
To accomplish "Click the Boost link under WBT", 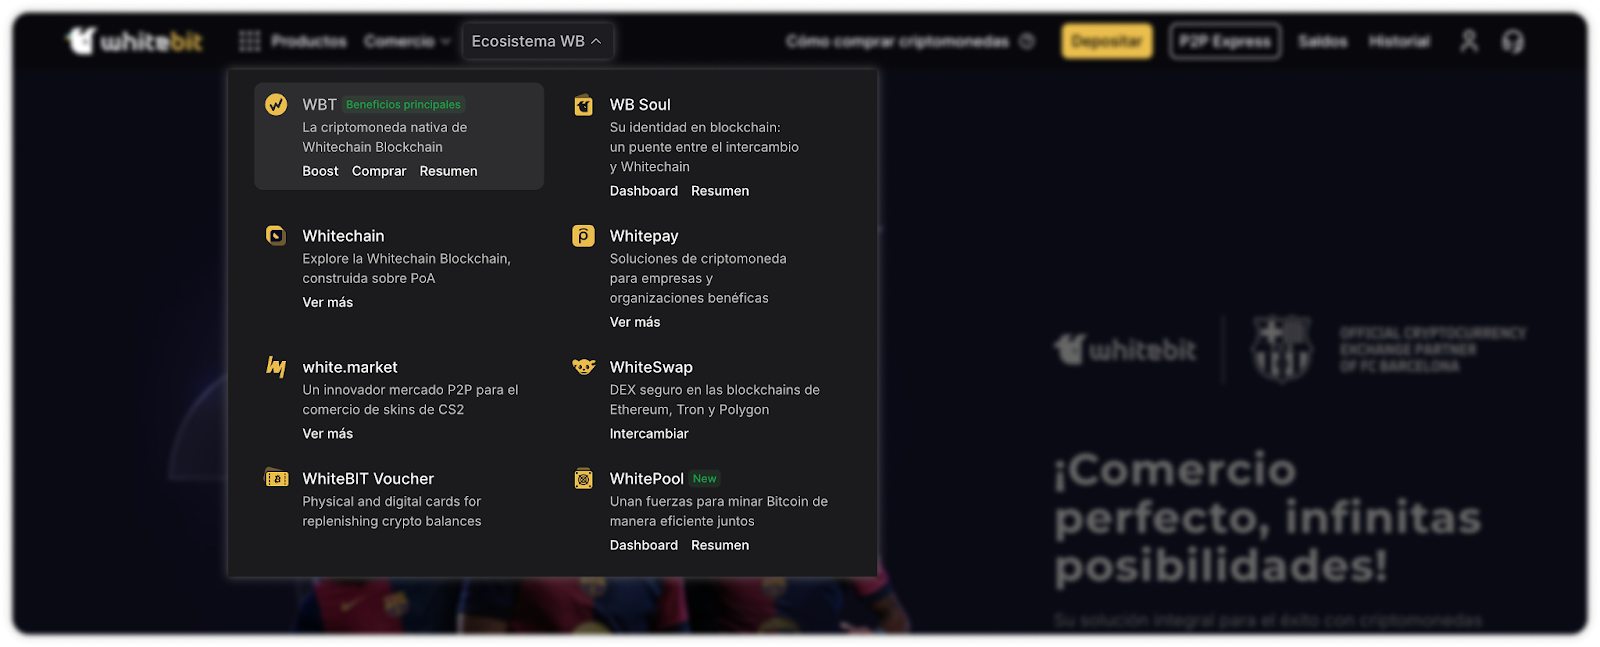I will coord(320,171).
